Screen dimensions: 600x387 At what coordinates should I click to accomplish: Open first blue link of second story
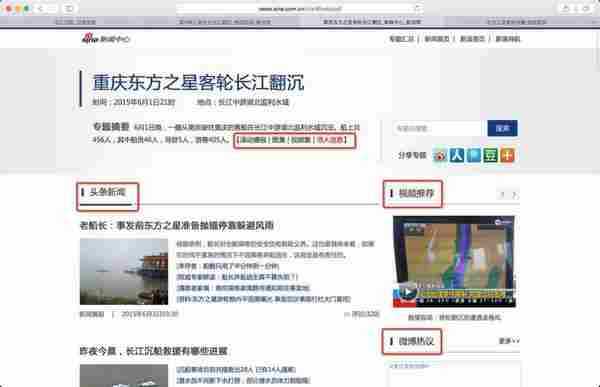point(236,369)
